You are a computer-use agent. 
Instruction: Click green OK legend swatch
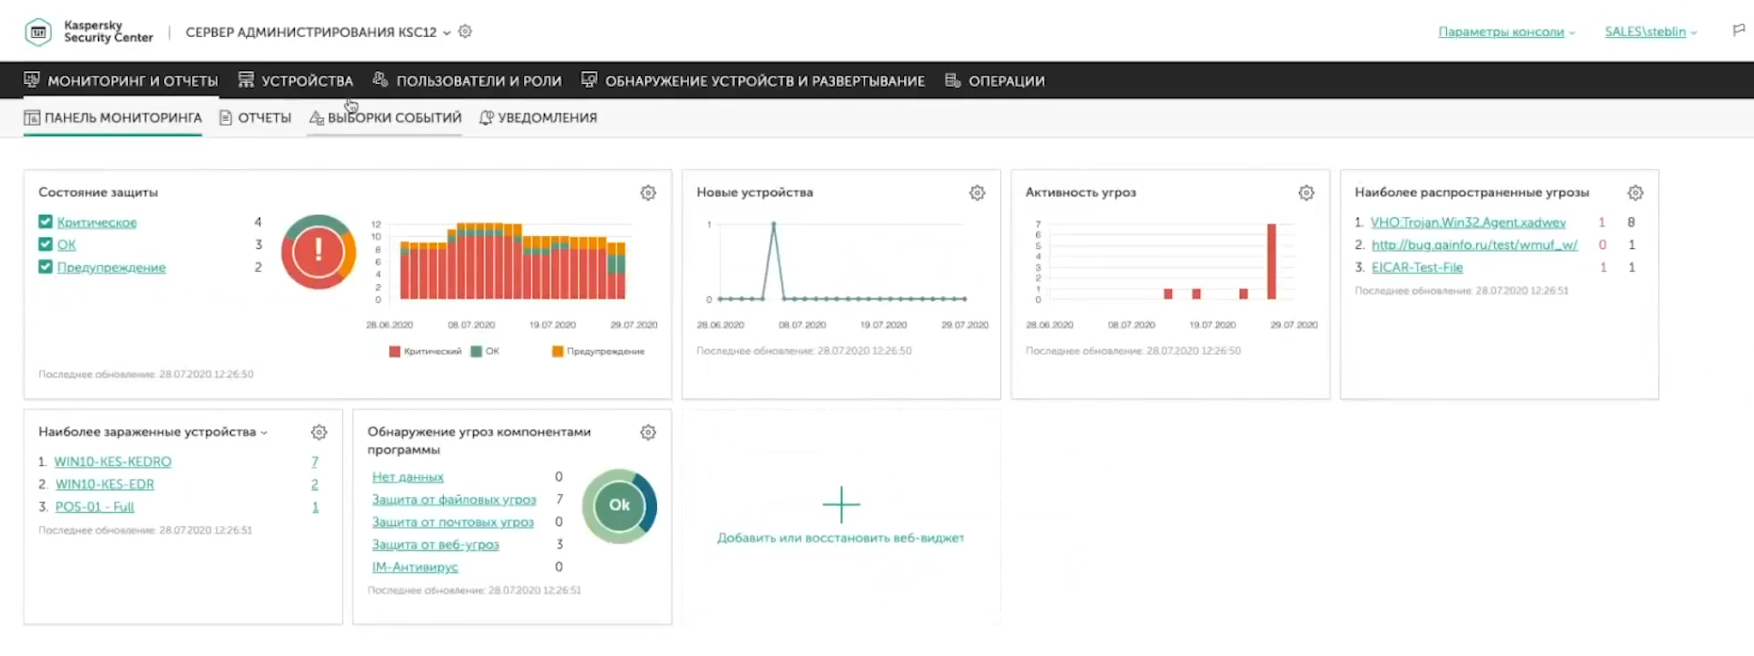point(476,351)
